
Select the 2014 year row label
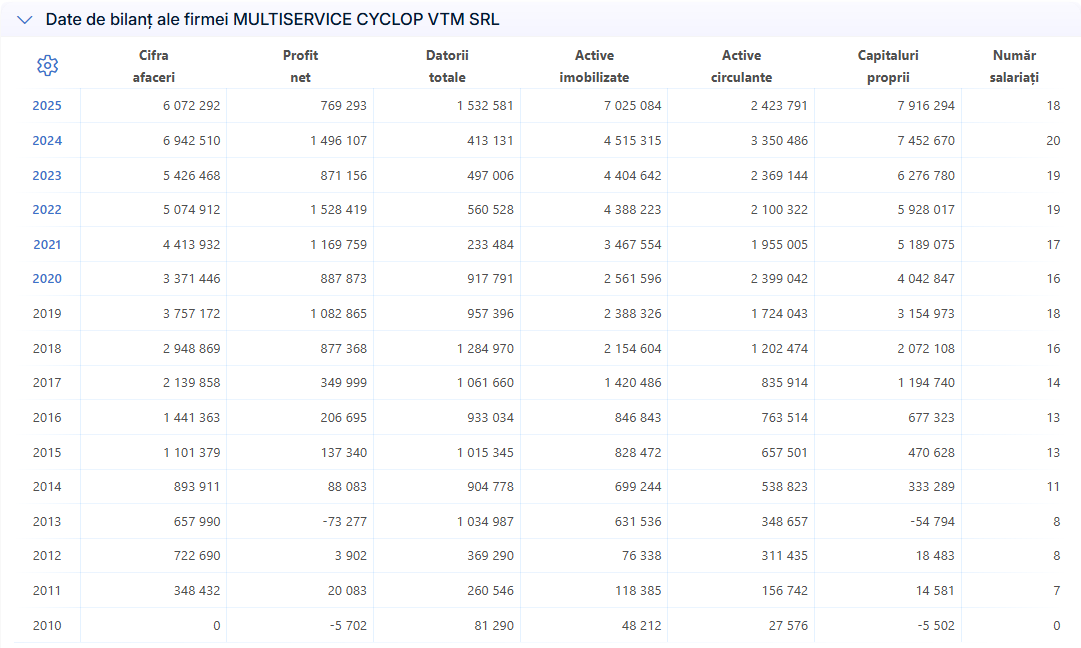coord(47,487)
